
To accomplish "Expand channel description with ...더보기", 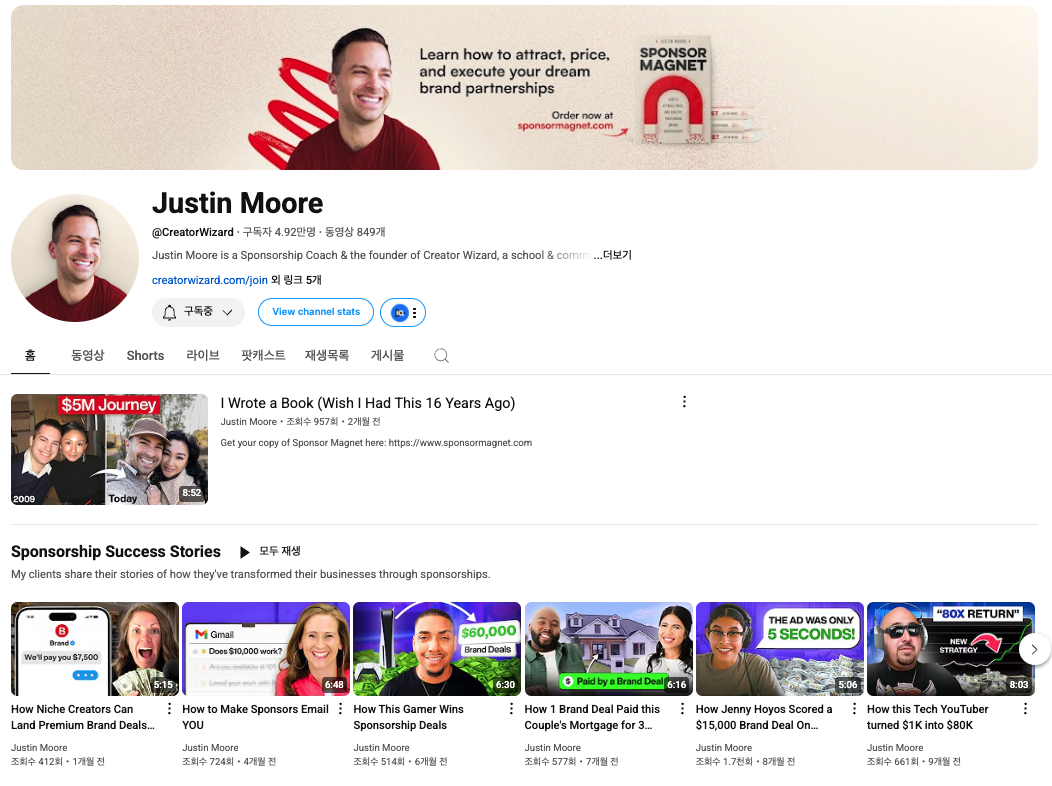I will click(613, 255).
